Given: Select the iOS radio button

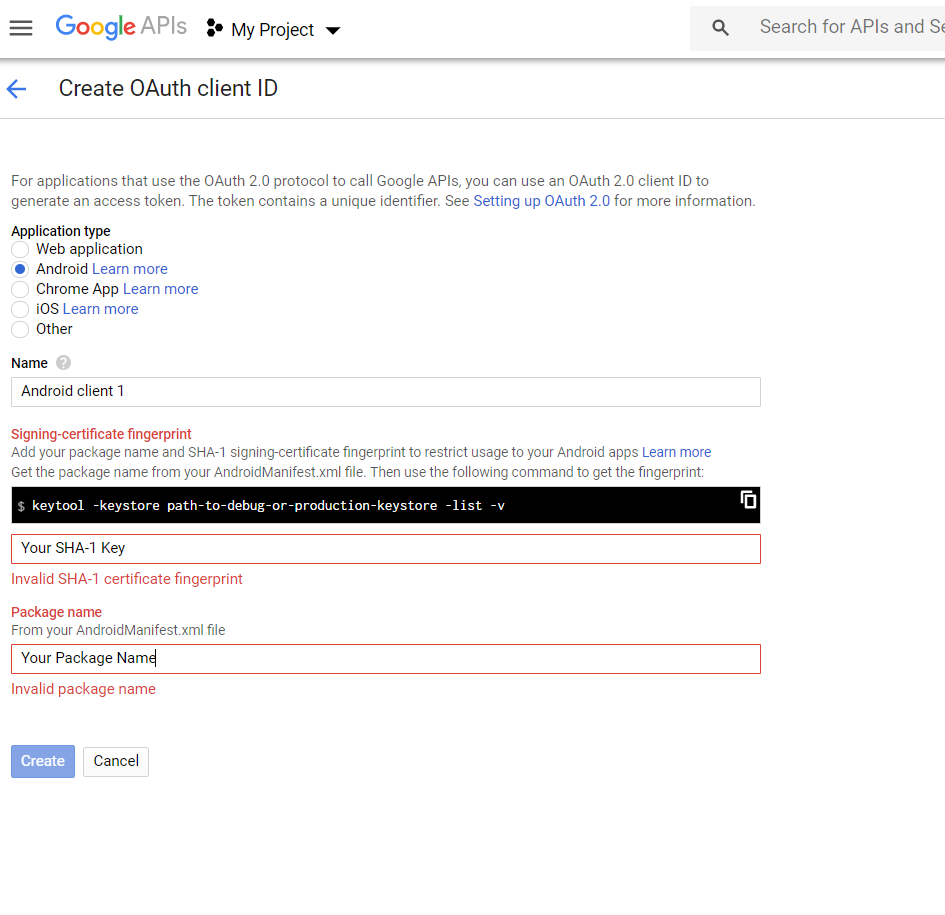Looking at the screenshot, I should pyautogui.click(x=20, y=309).
